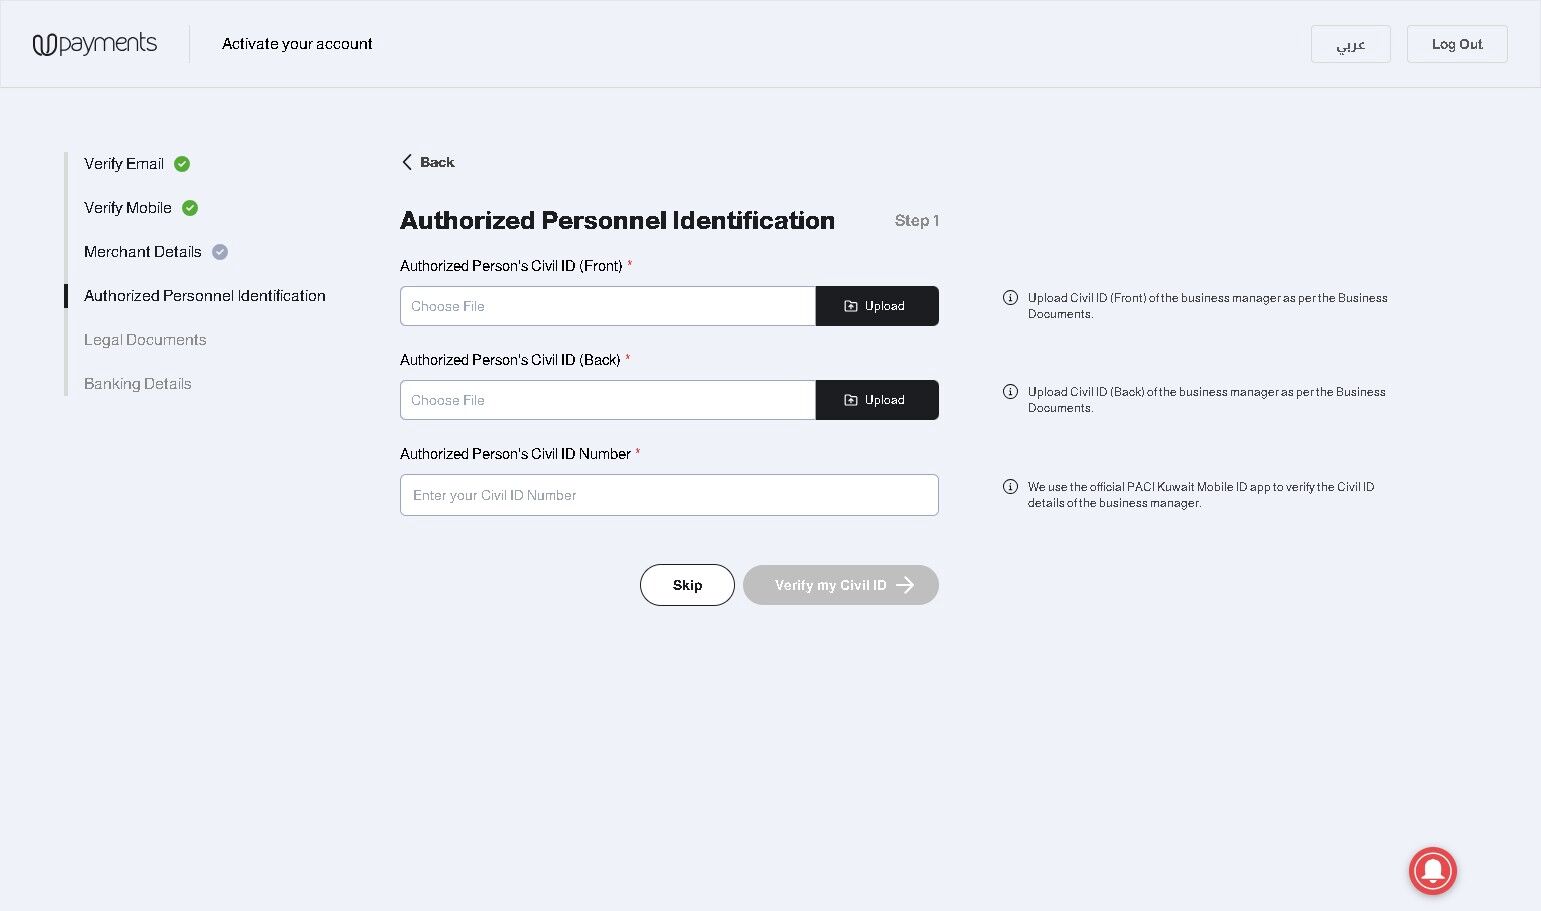Click the green check next to Verify Email
This screenshot has width=1541, height=911.
[182, 164]
